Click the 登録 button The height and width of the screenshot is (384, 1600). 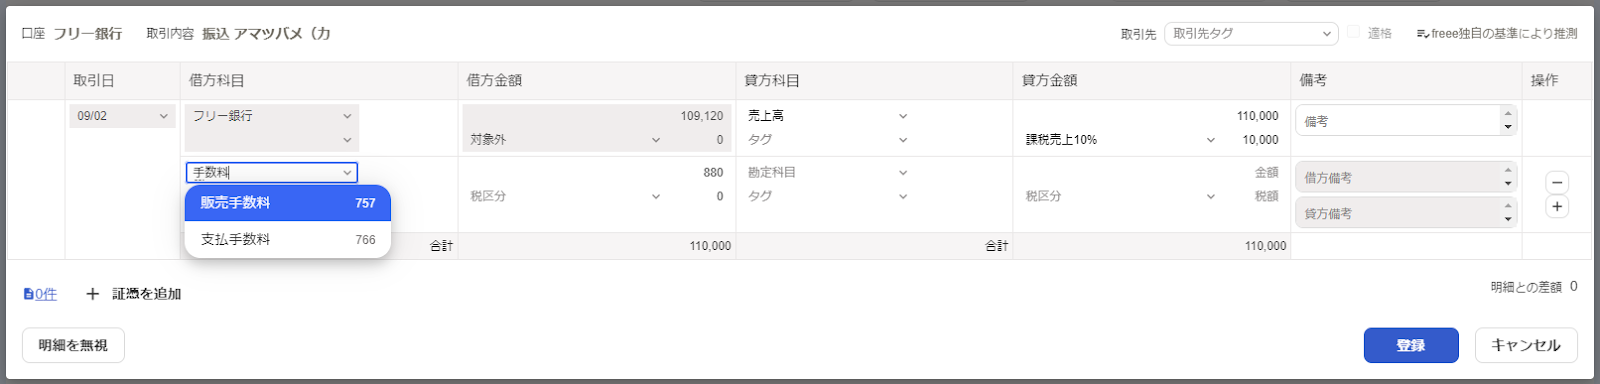1411,345
